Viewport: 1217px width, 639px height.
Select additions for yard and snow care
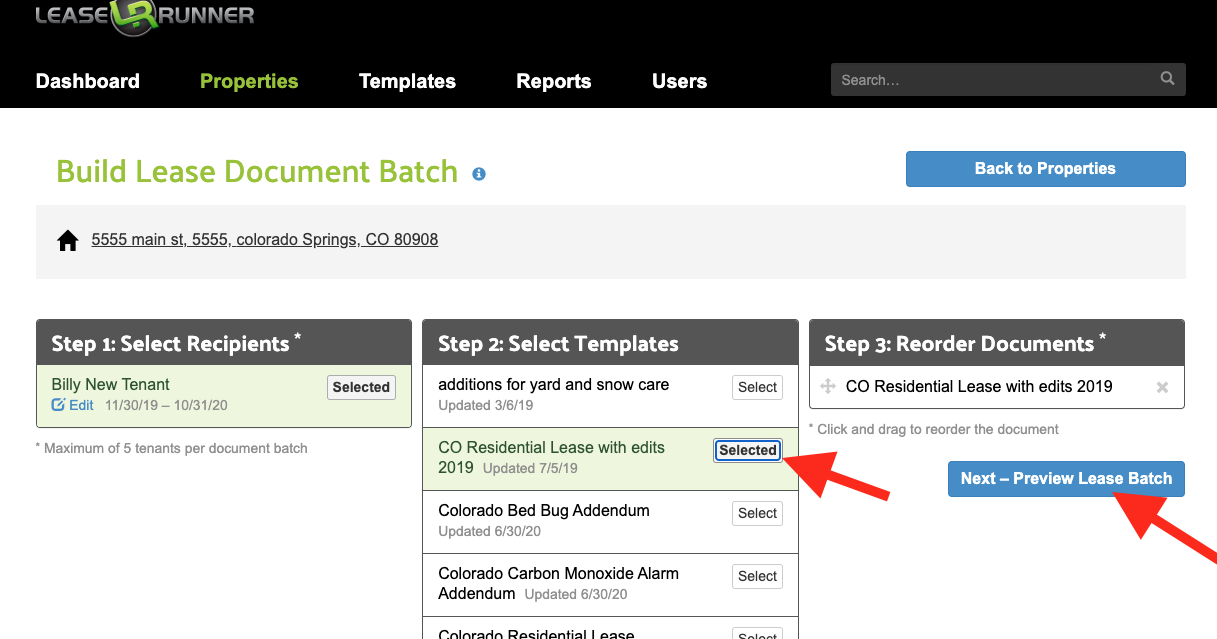[757, 388]
